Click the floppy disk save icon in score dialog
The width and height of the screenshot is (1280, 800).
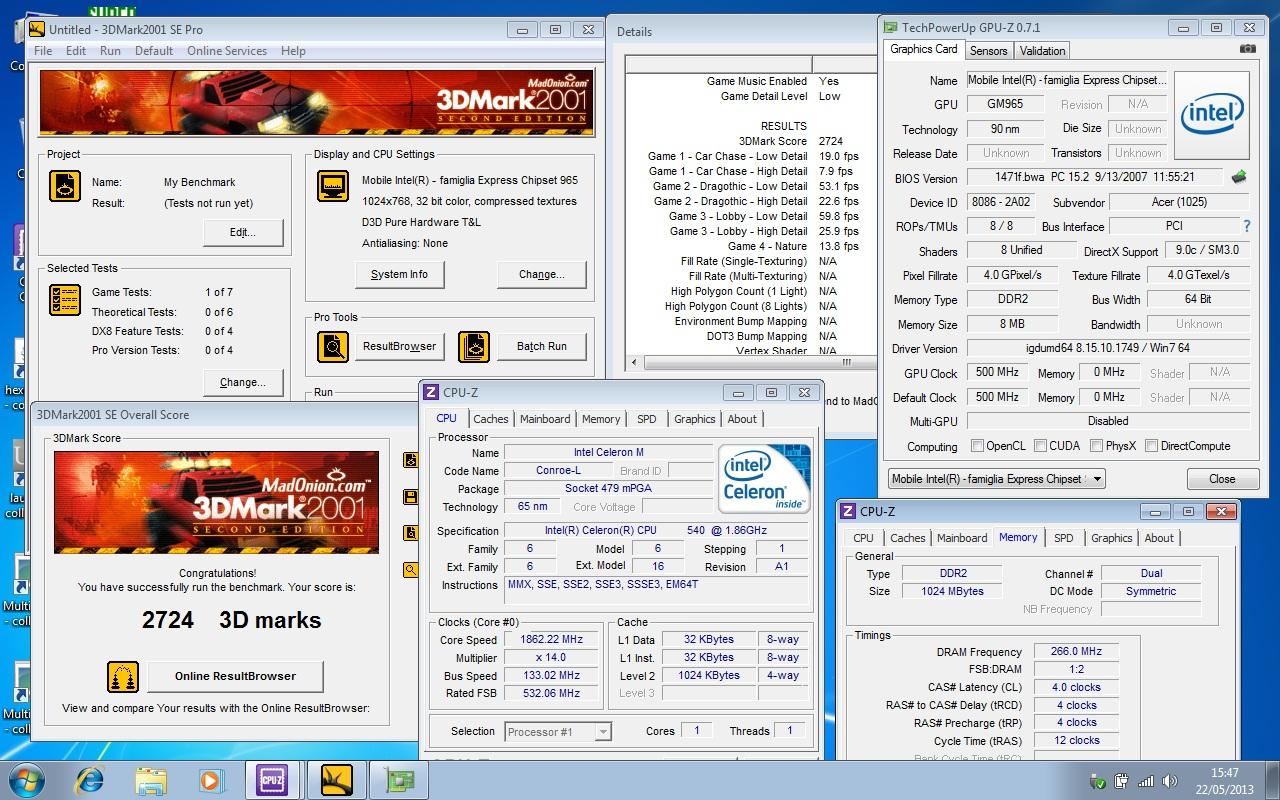tap(410, 497)
